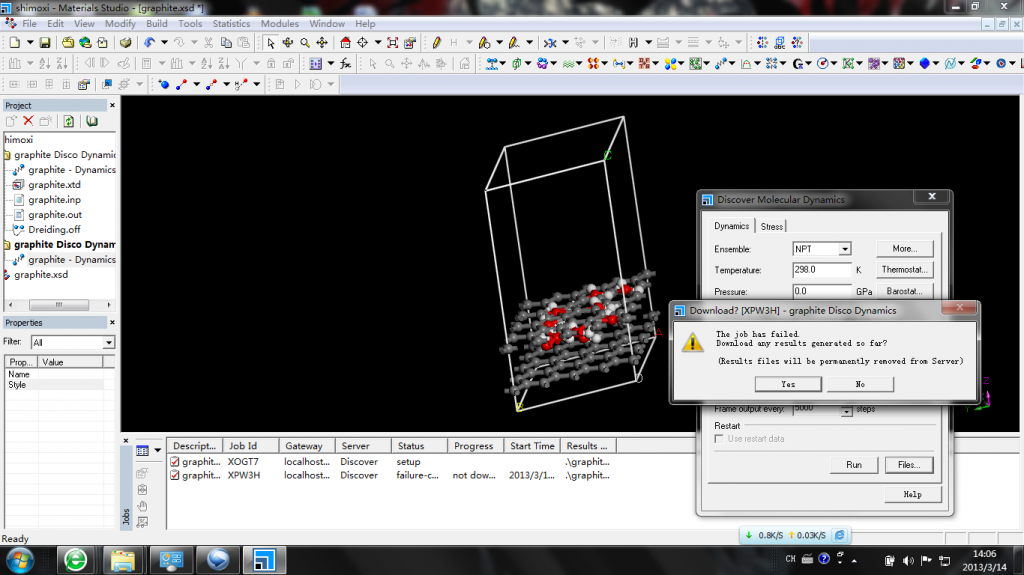
Task: Select the Sketch Atom pencil tool
Action: coord(436,42)
